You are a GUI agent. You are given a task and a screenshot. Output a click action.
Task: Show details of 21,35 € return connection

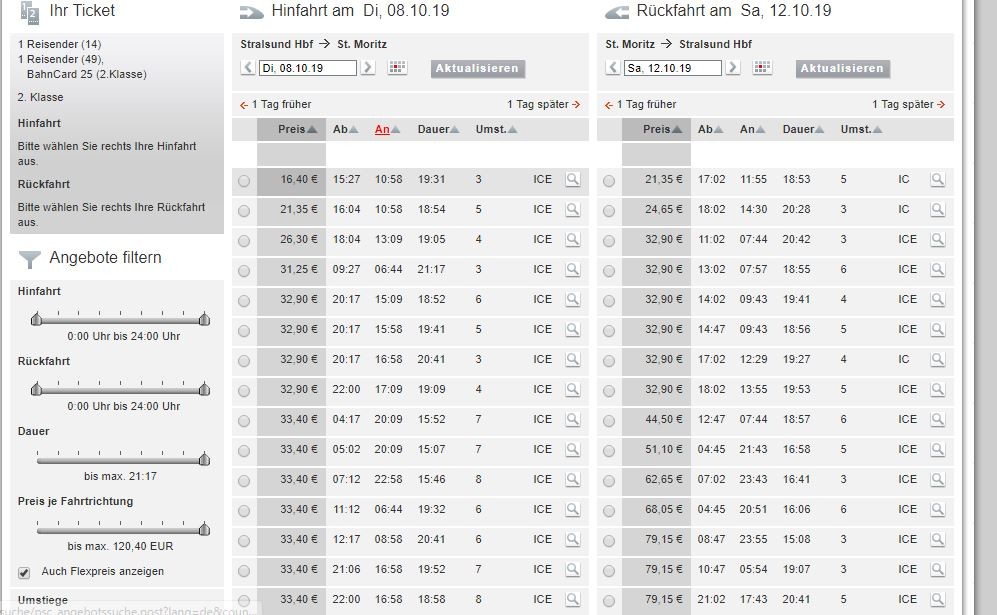[937, 180]
